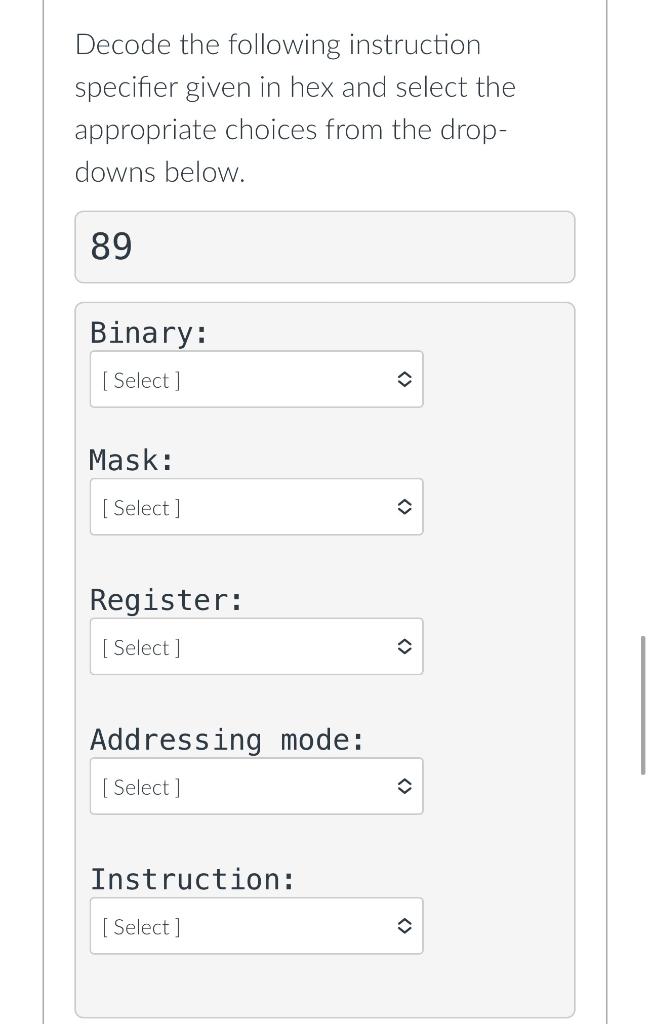Click the Binary label

[x=148, y=332]
